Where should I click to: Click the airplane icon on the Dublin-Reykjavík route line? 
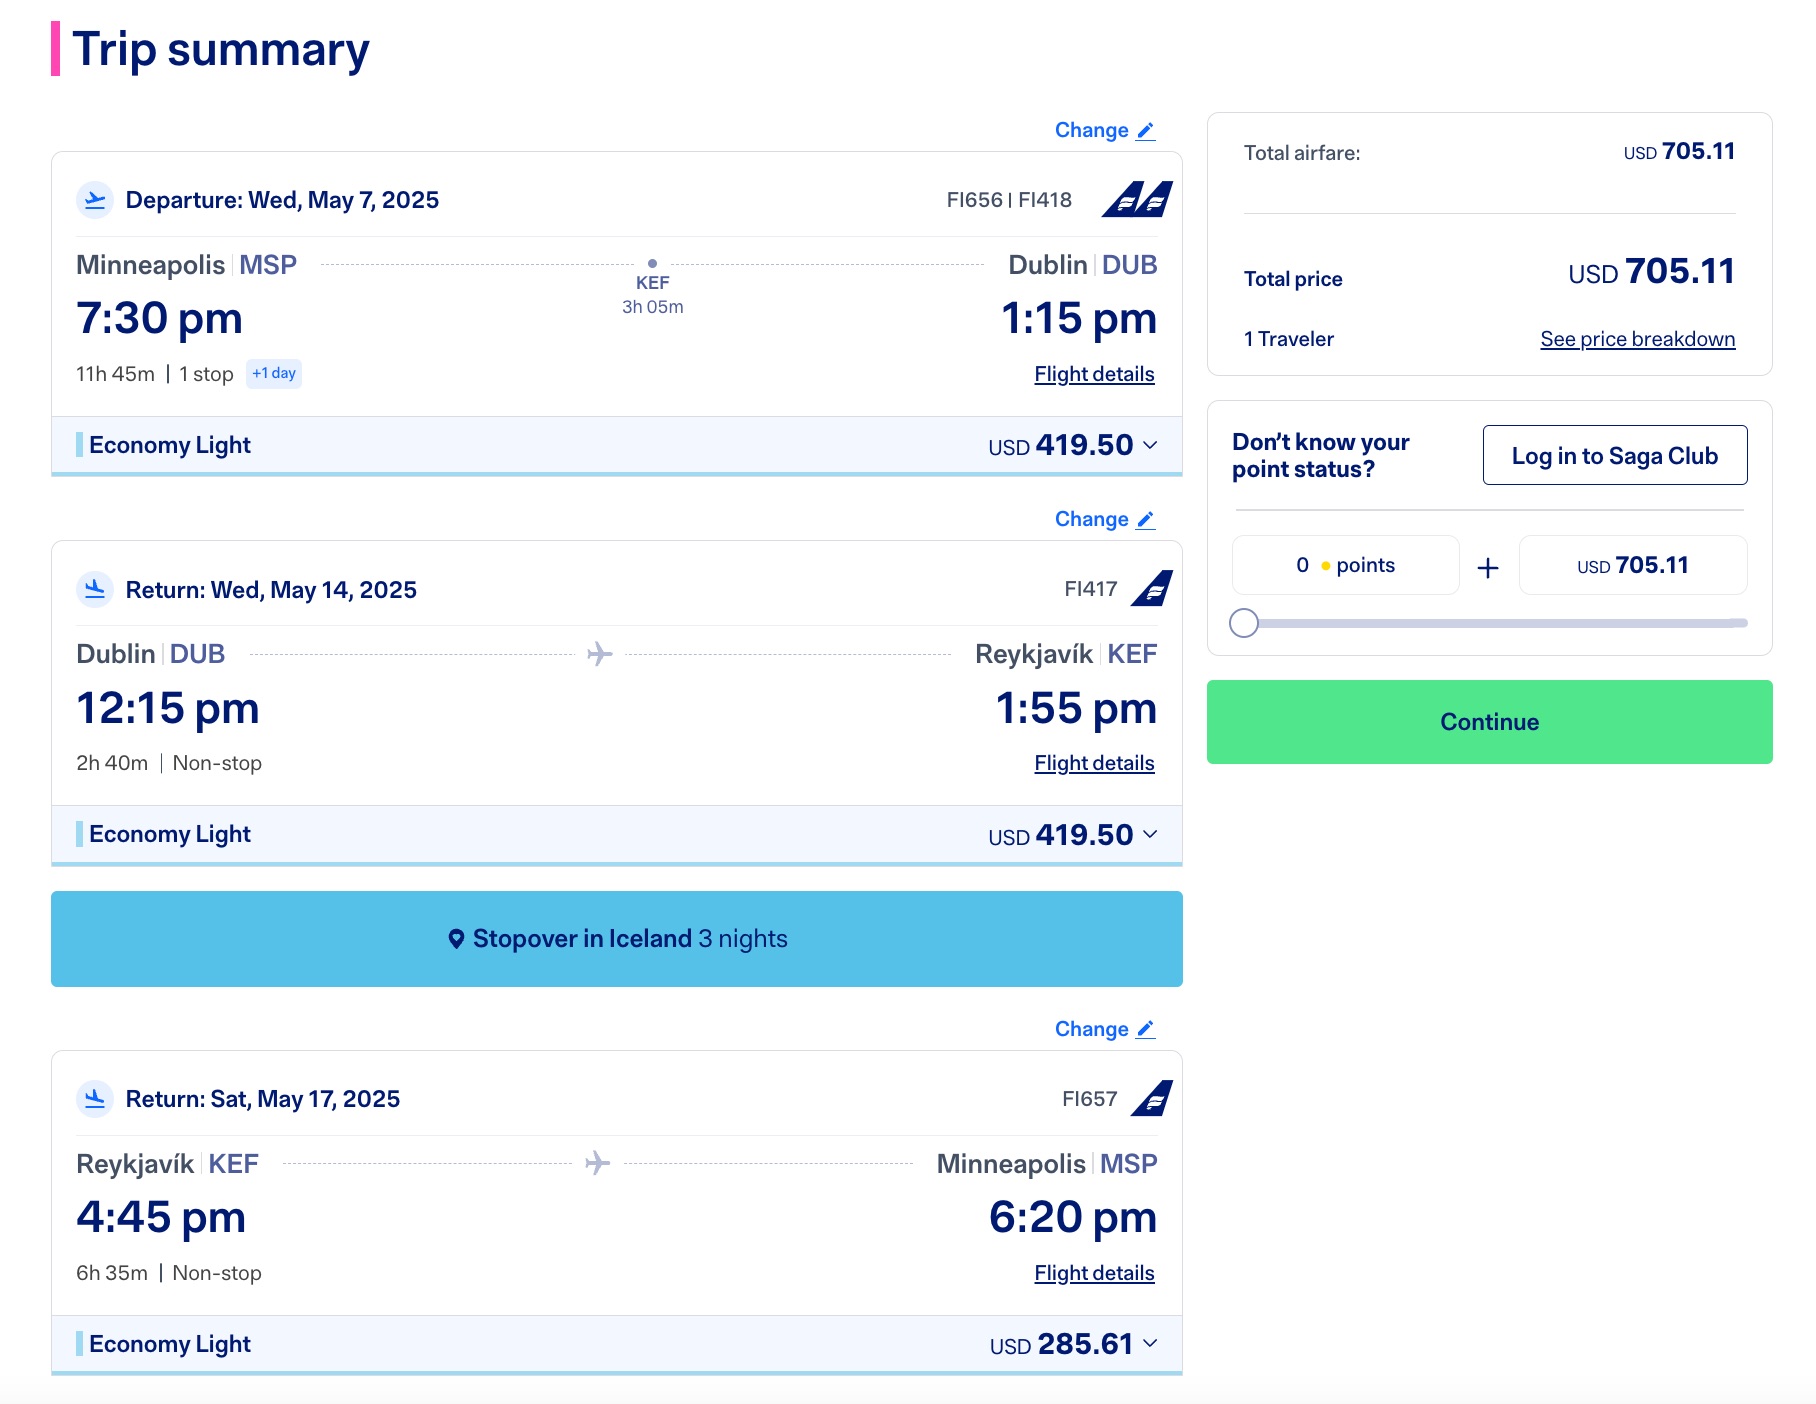598,652
